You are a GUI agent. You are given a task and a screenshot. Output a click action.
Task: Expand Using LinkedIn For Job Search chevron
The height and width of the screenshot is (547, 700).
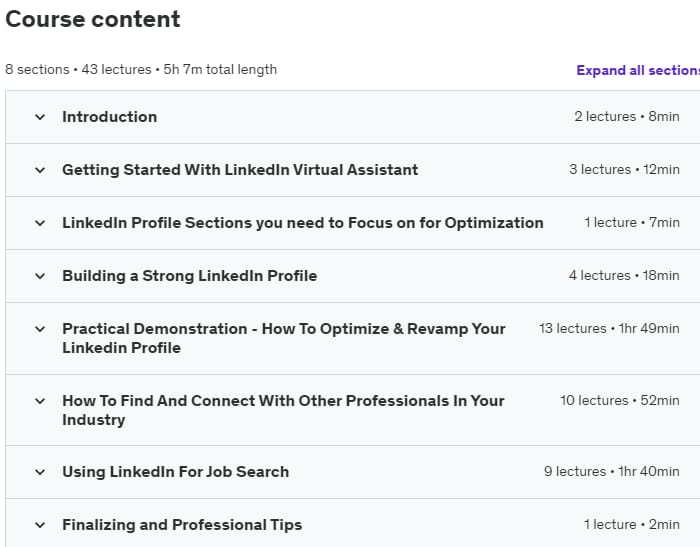40,472
